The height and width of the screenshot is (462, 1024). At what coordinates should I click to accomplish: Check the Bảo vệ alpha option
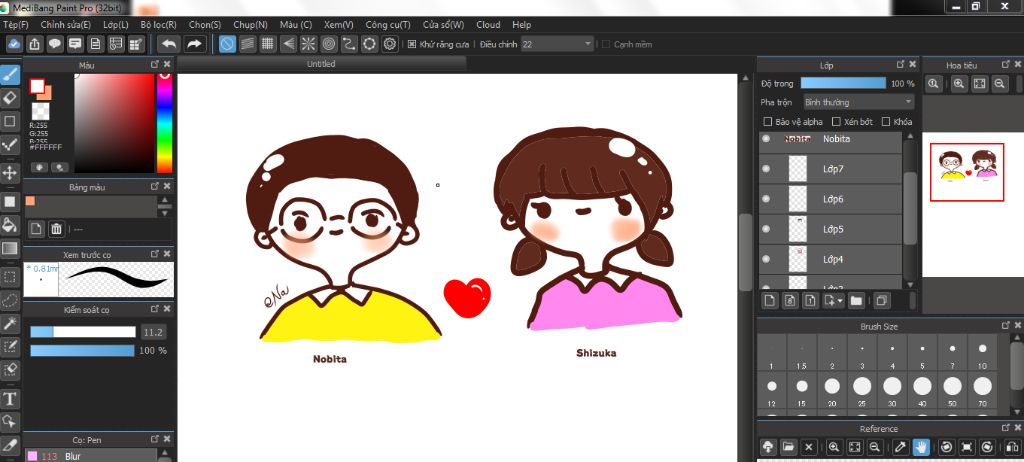click(x=768, y=122)
